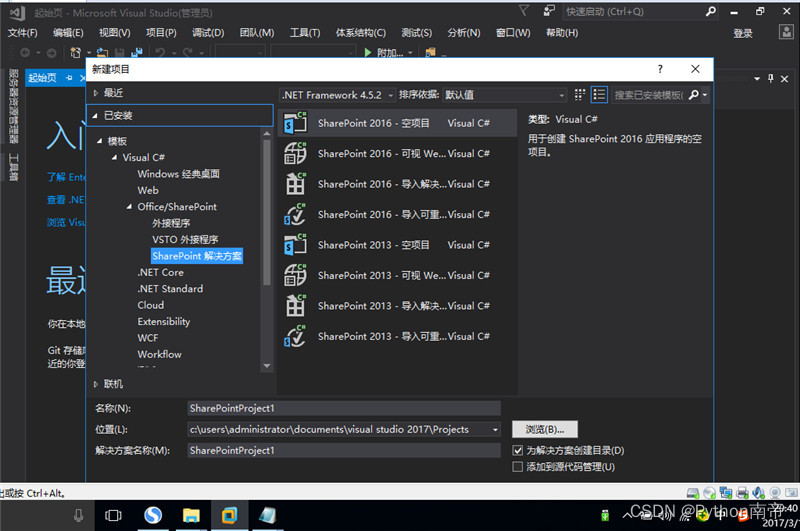Open the .NET Framework 4.5.2 dropdown
Image resolution: width=800 pixels, height=531 pixels.
[x=338, y=95]
